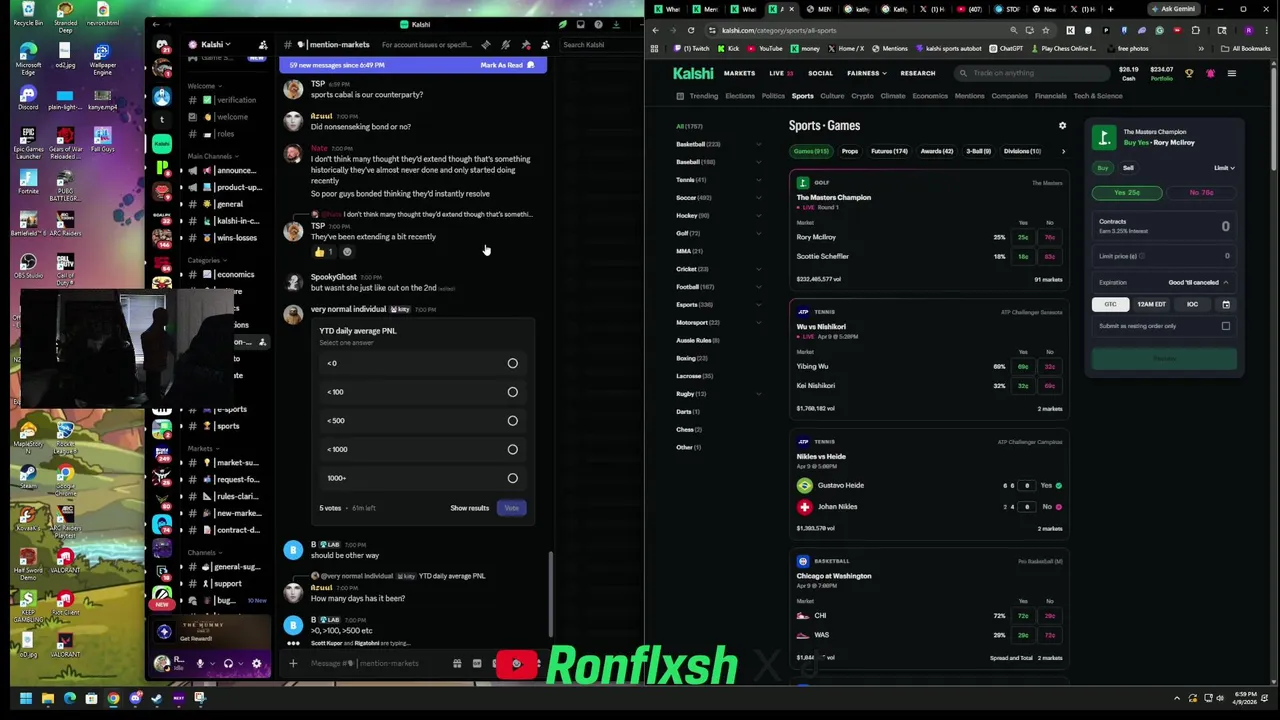1280x720 pixels.
Task: Open Kalshi games settings gear
Action: [1062, 126]
